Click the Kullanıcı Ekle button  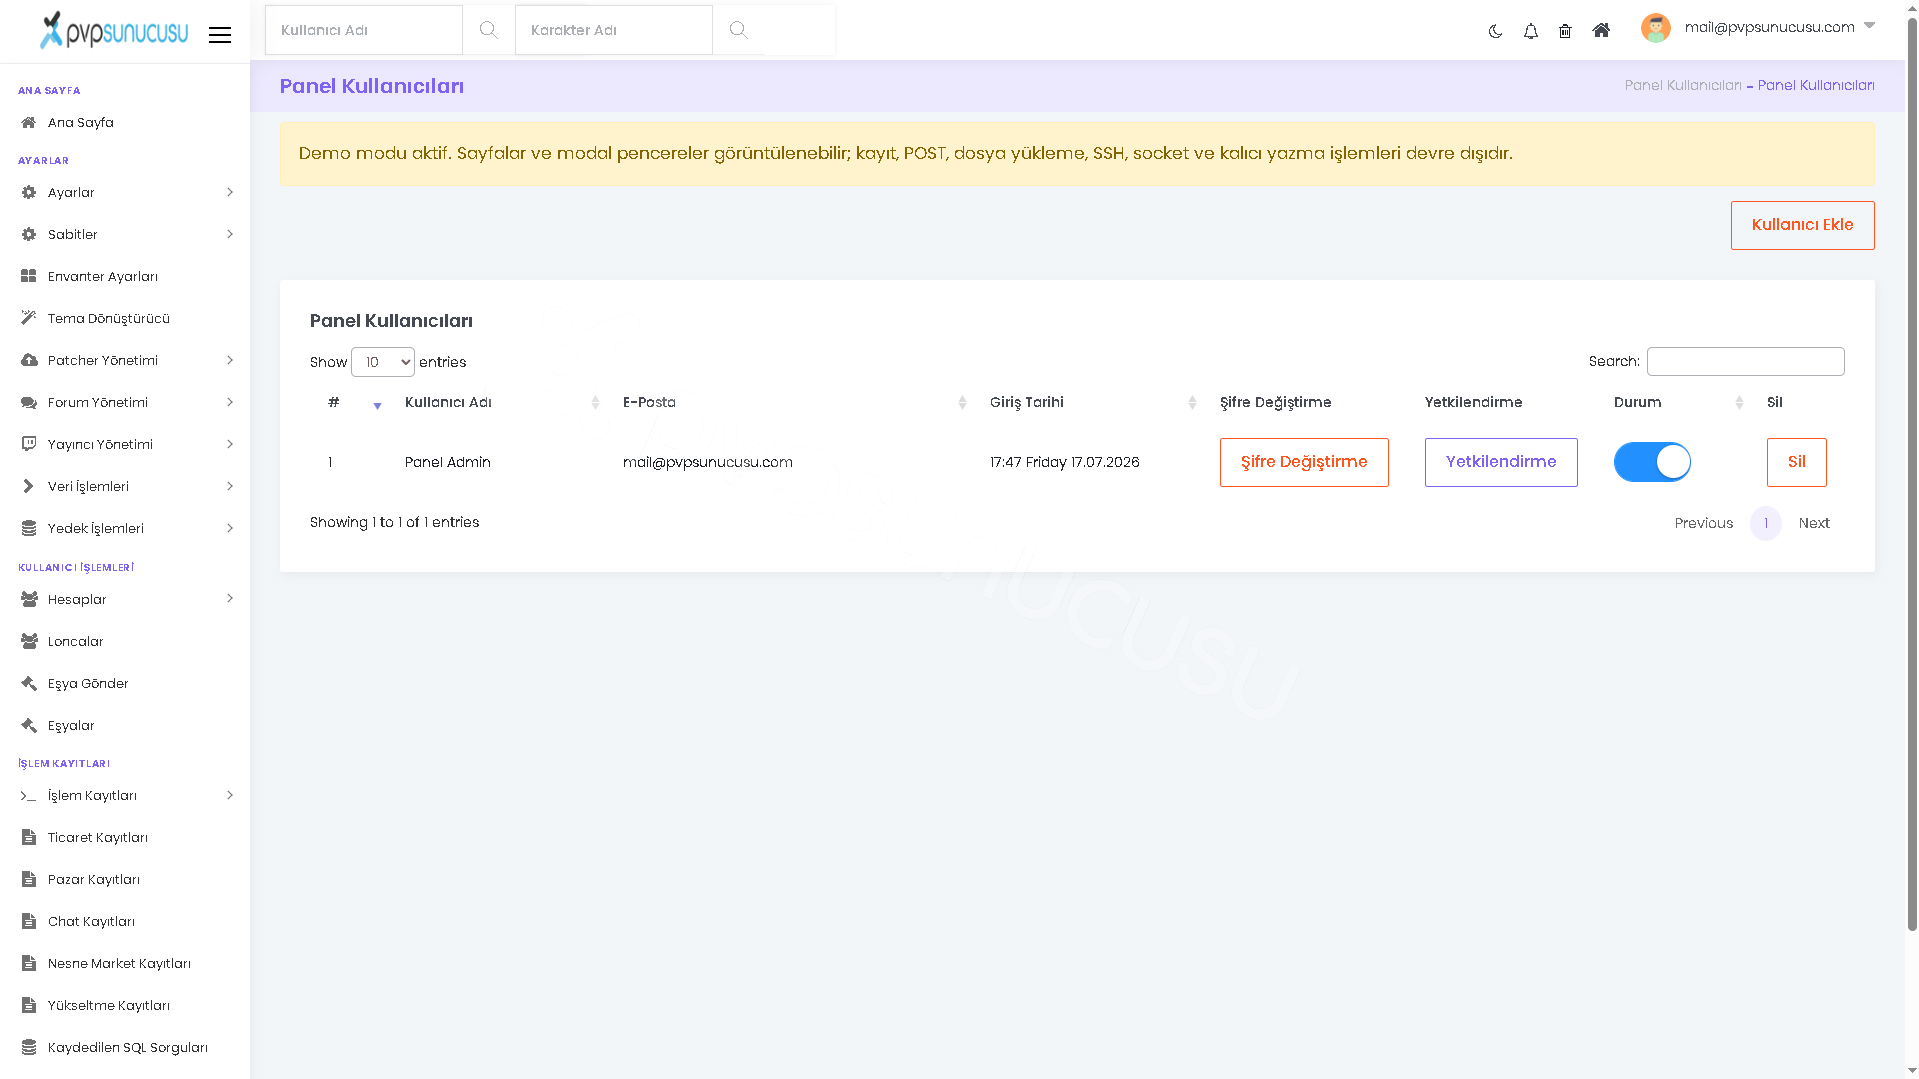coord(1802,225)
